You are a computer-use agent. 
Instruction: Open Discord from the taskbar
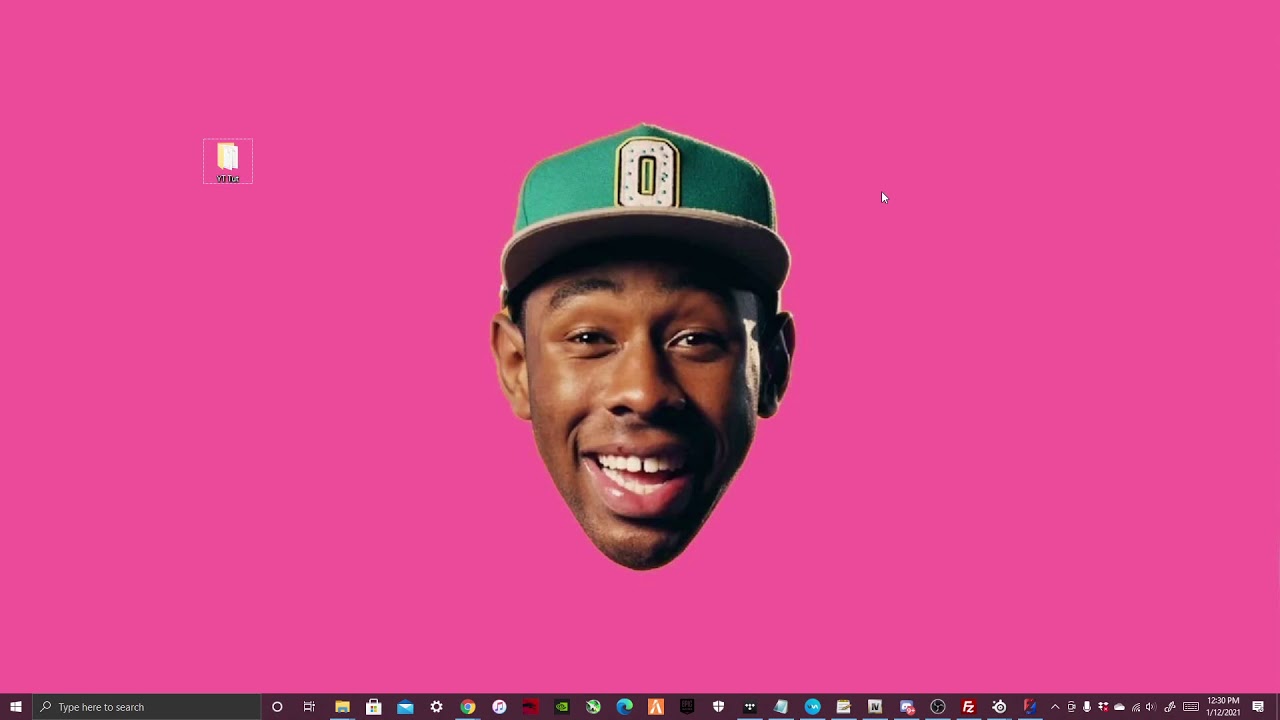(x=906, y=707)
